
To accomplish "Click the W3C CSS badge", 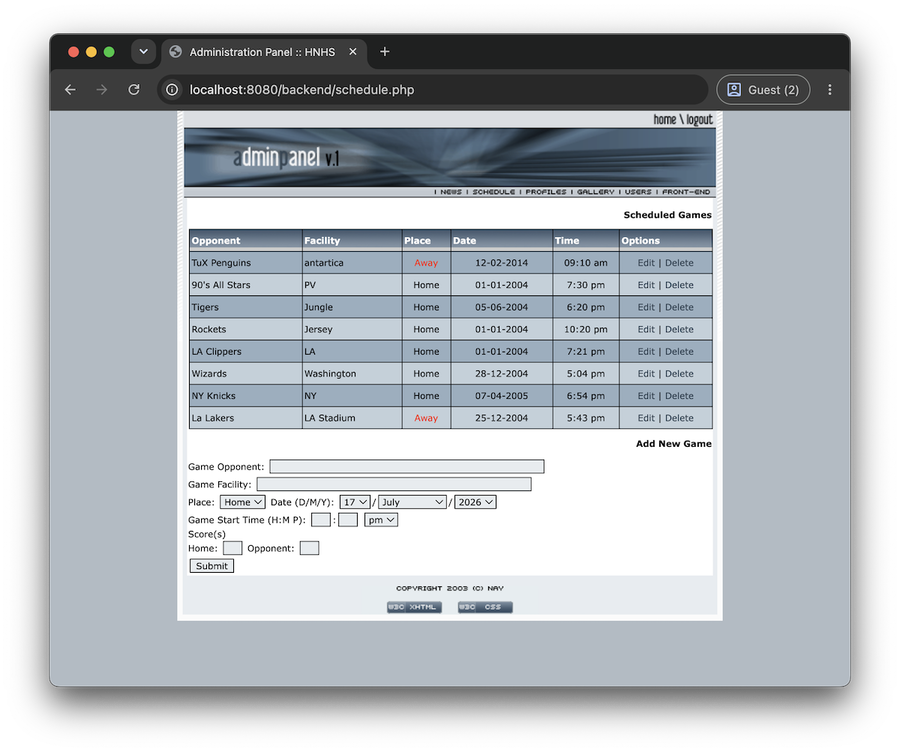I will [x=485, y=607].
